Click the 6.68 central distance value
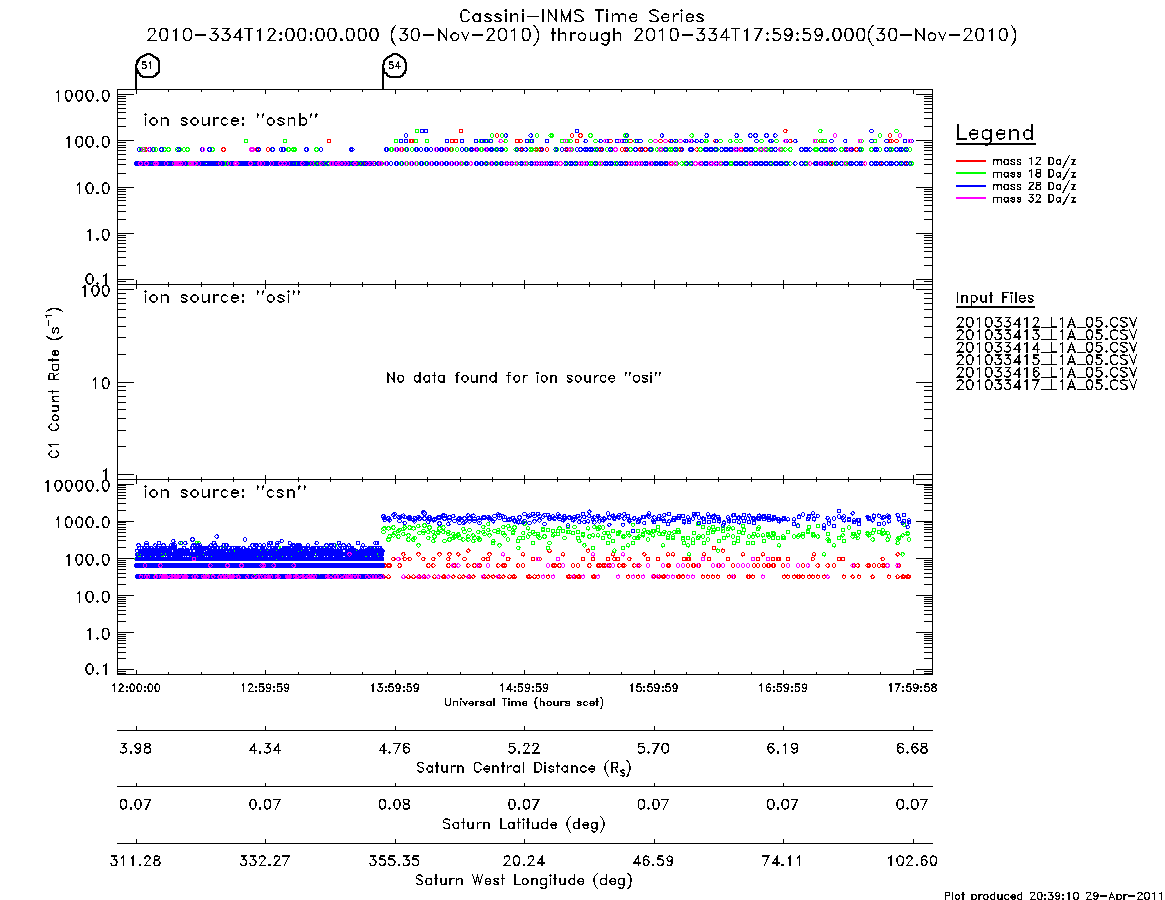The height and width of the screenshot is (900, 1165). click(912, 748)
